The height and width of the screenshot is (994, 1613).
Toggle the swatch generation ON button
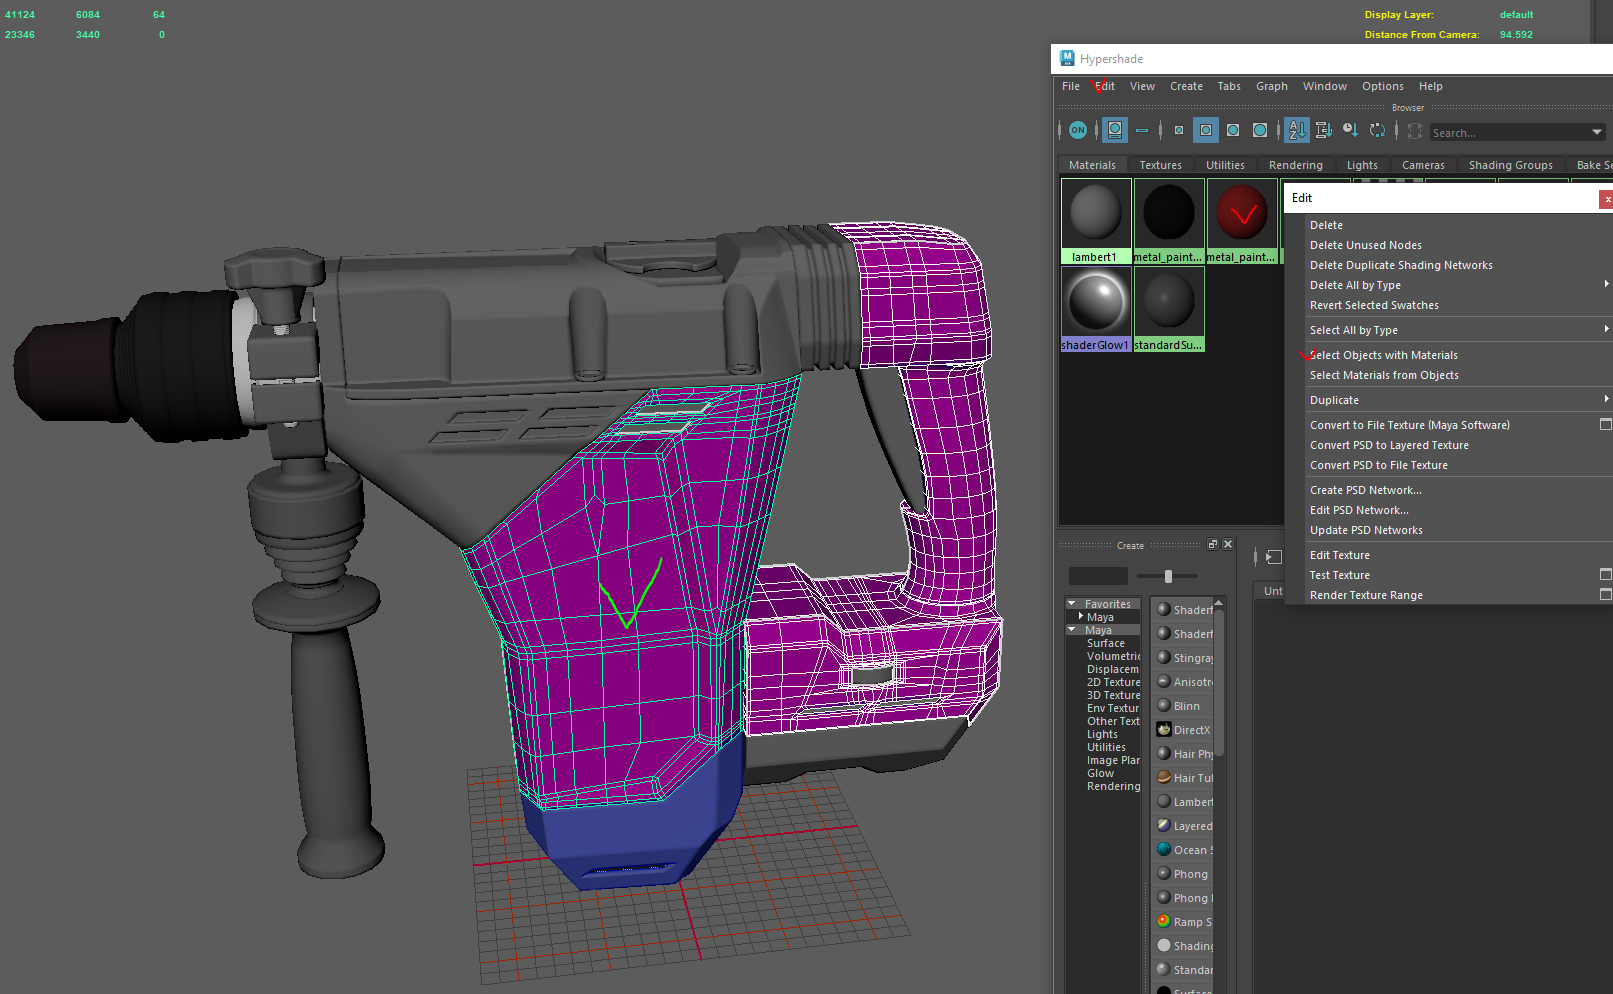(1077, 130)
